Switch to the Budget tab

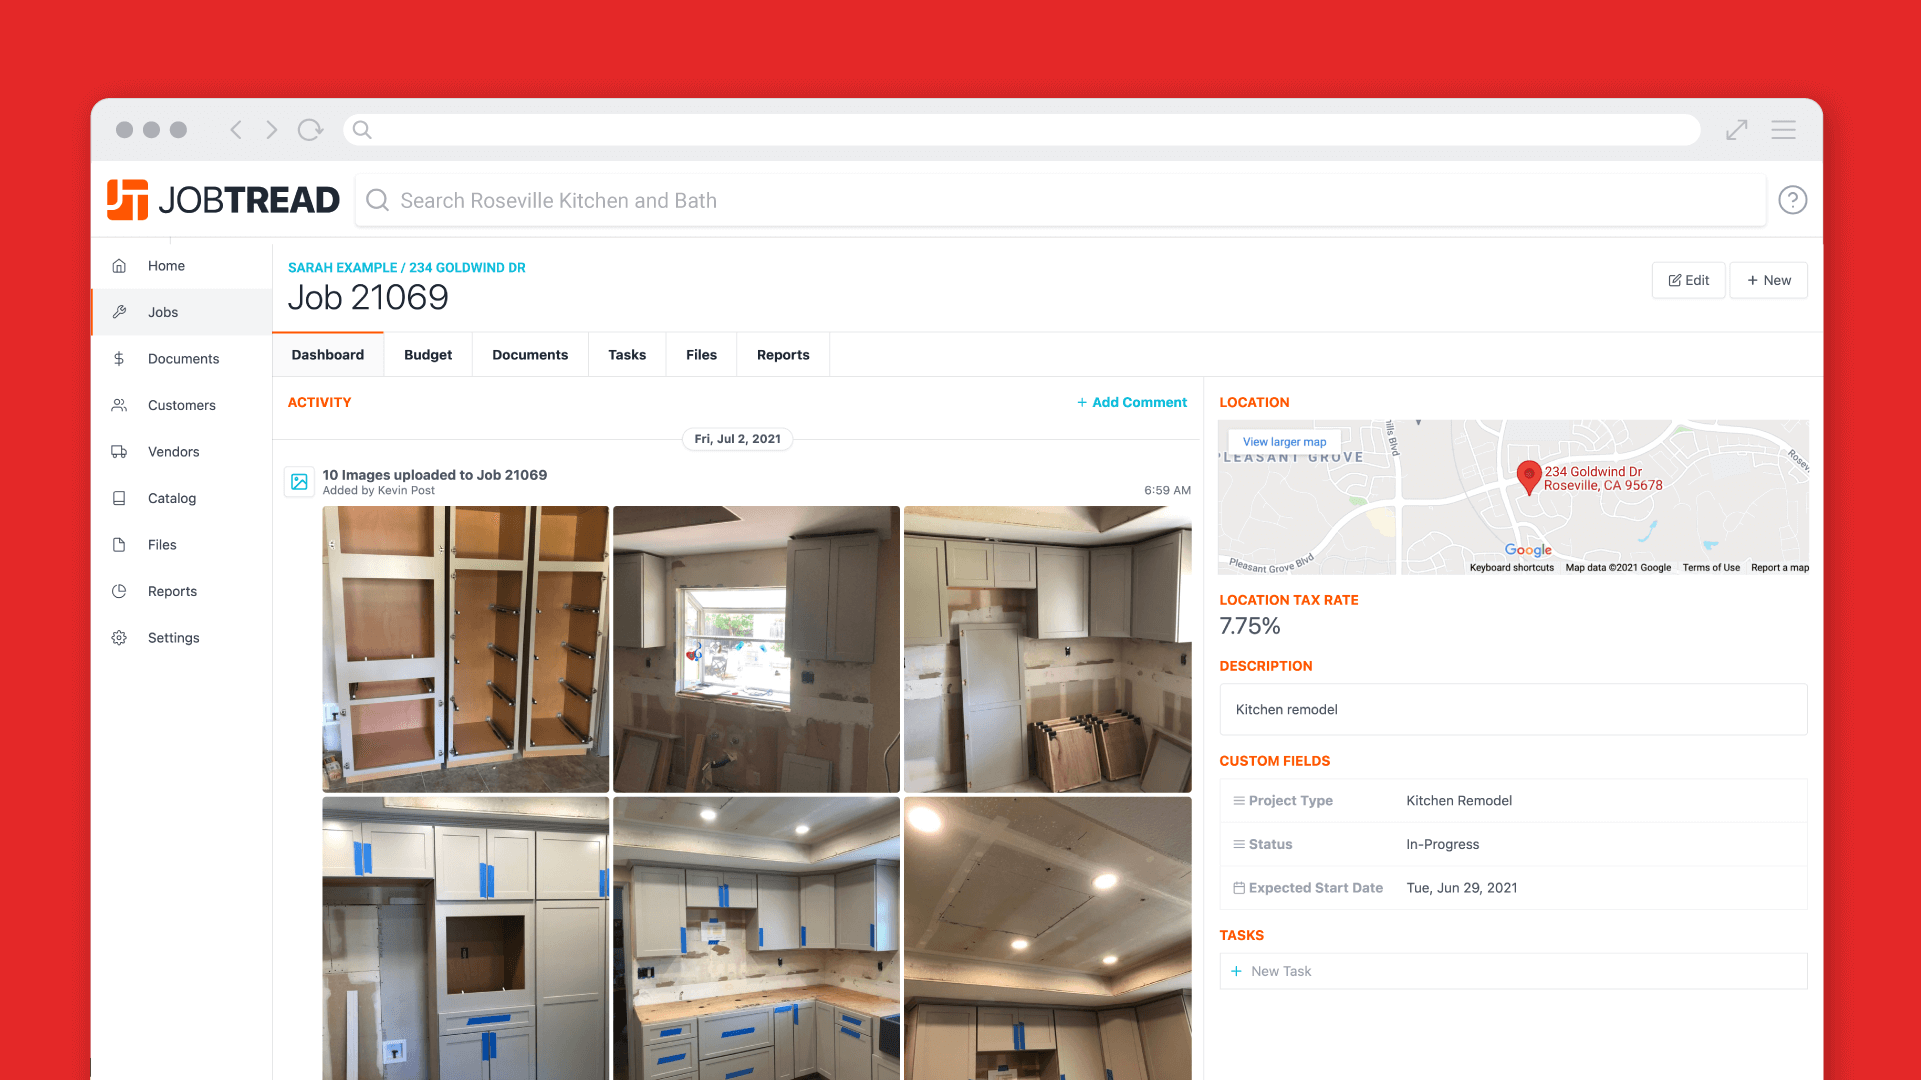(428, 355)
